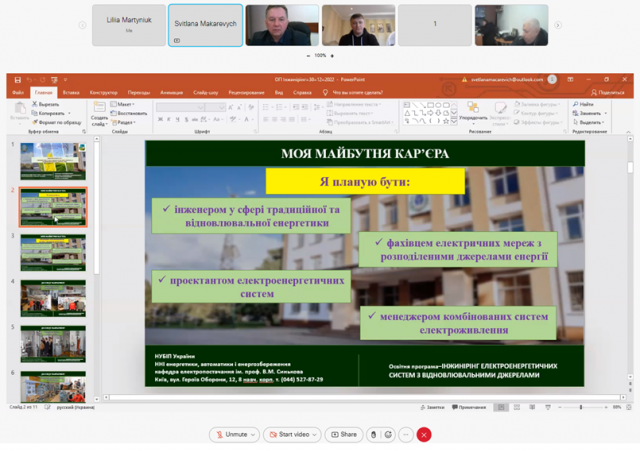Open the Выделить select dropdown

588,122
